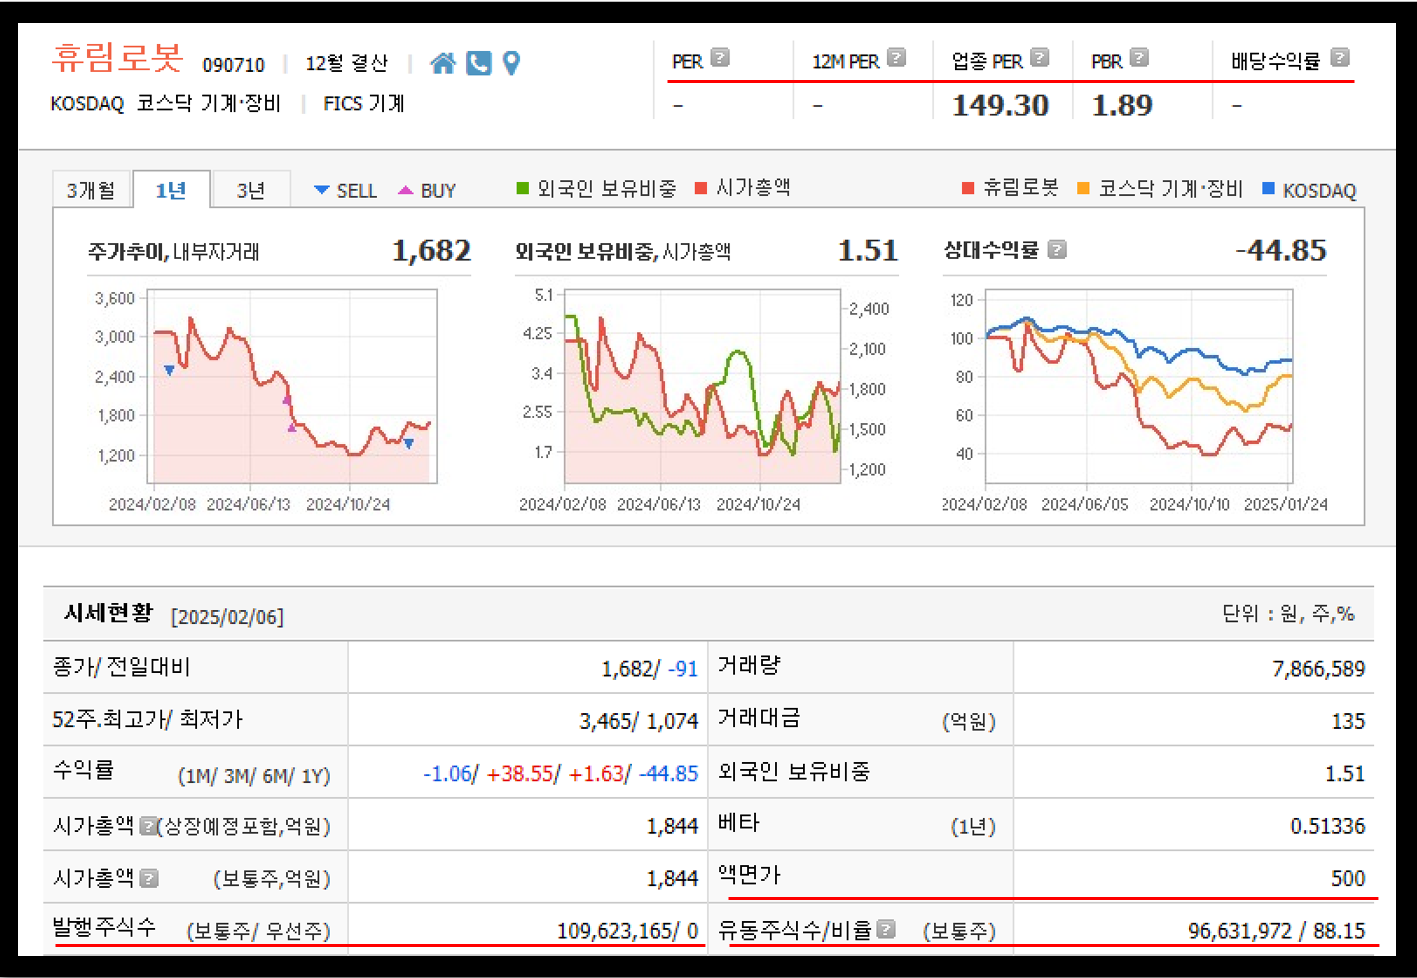Click 베타 value 0.51336

pyautogui.click(x=1327, y=826)
